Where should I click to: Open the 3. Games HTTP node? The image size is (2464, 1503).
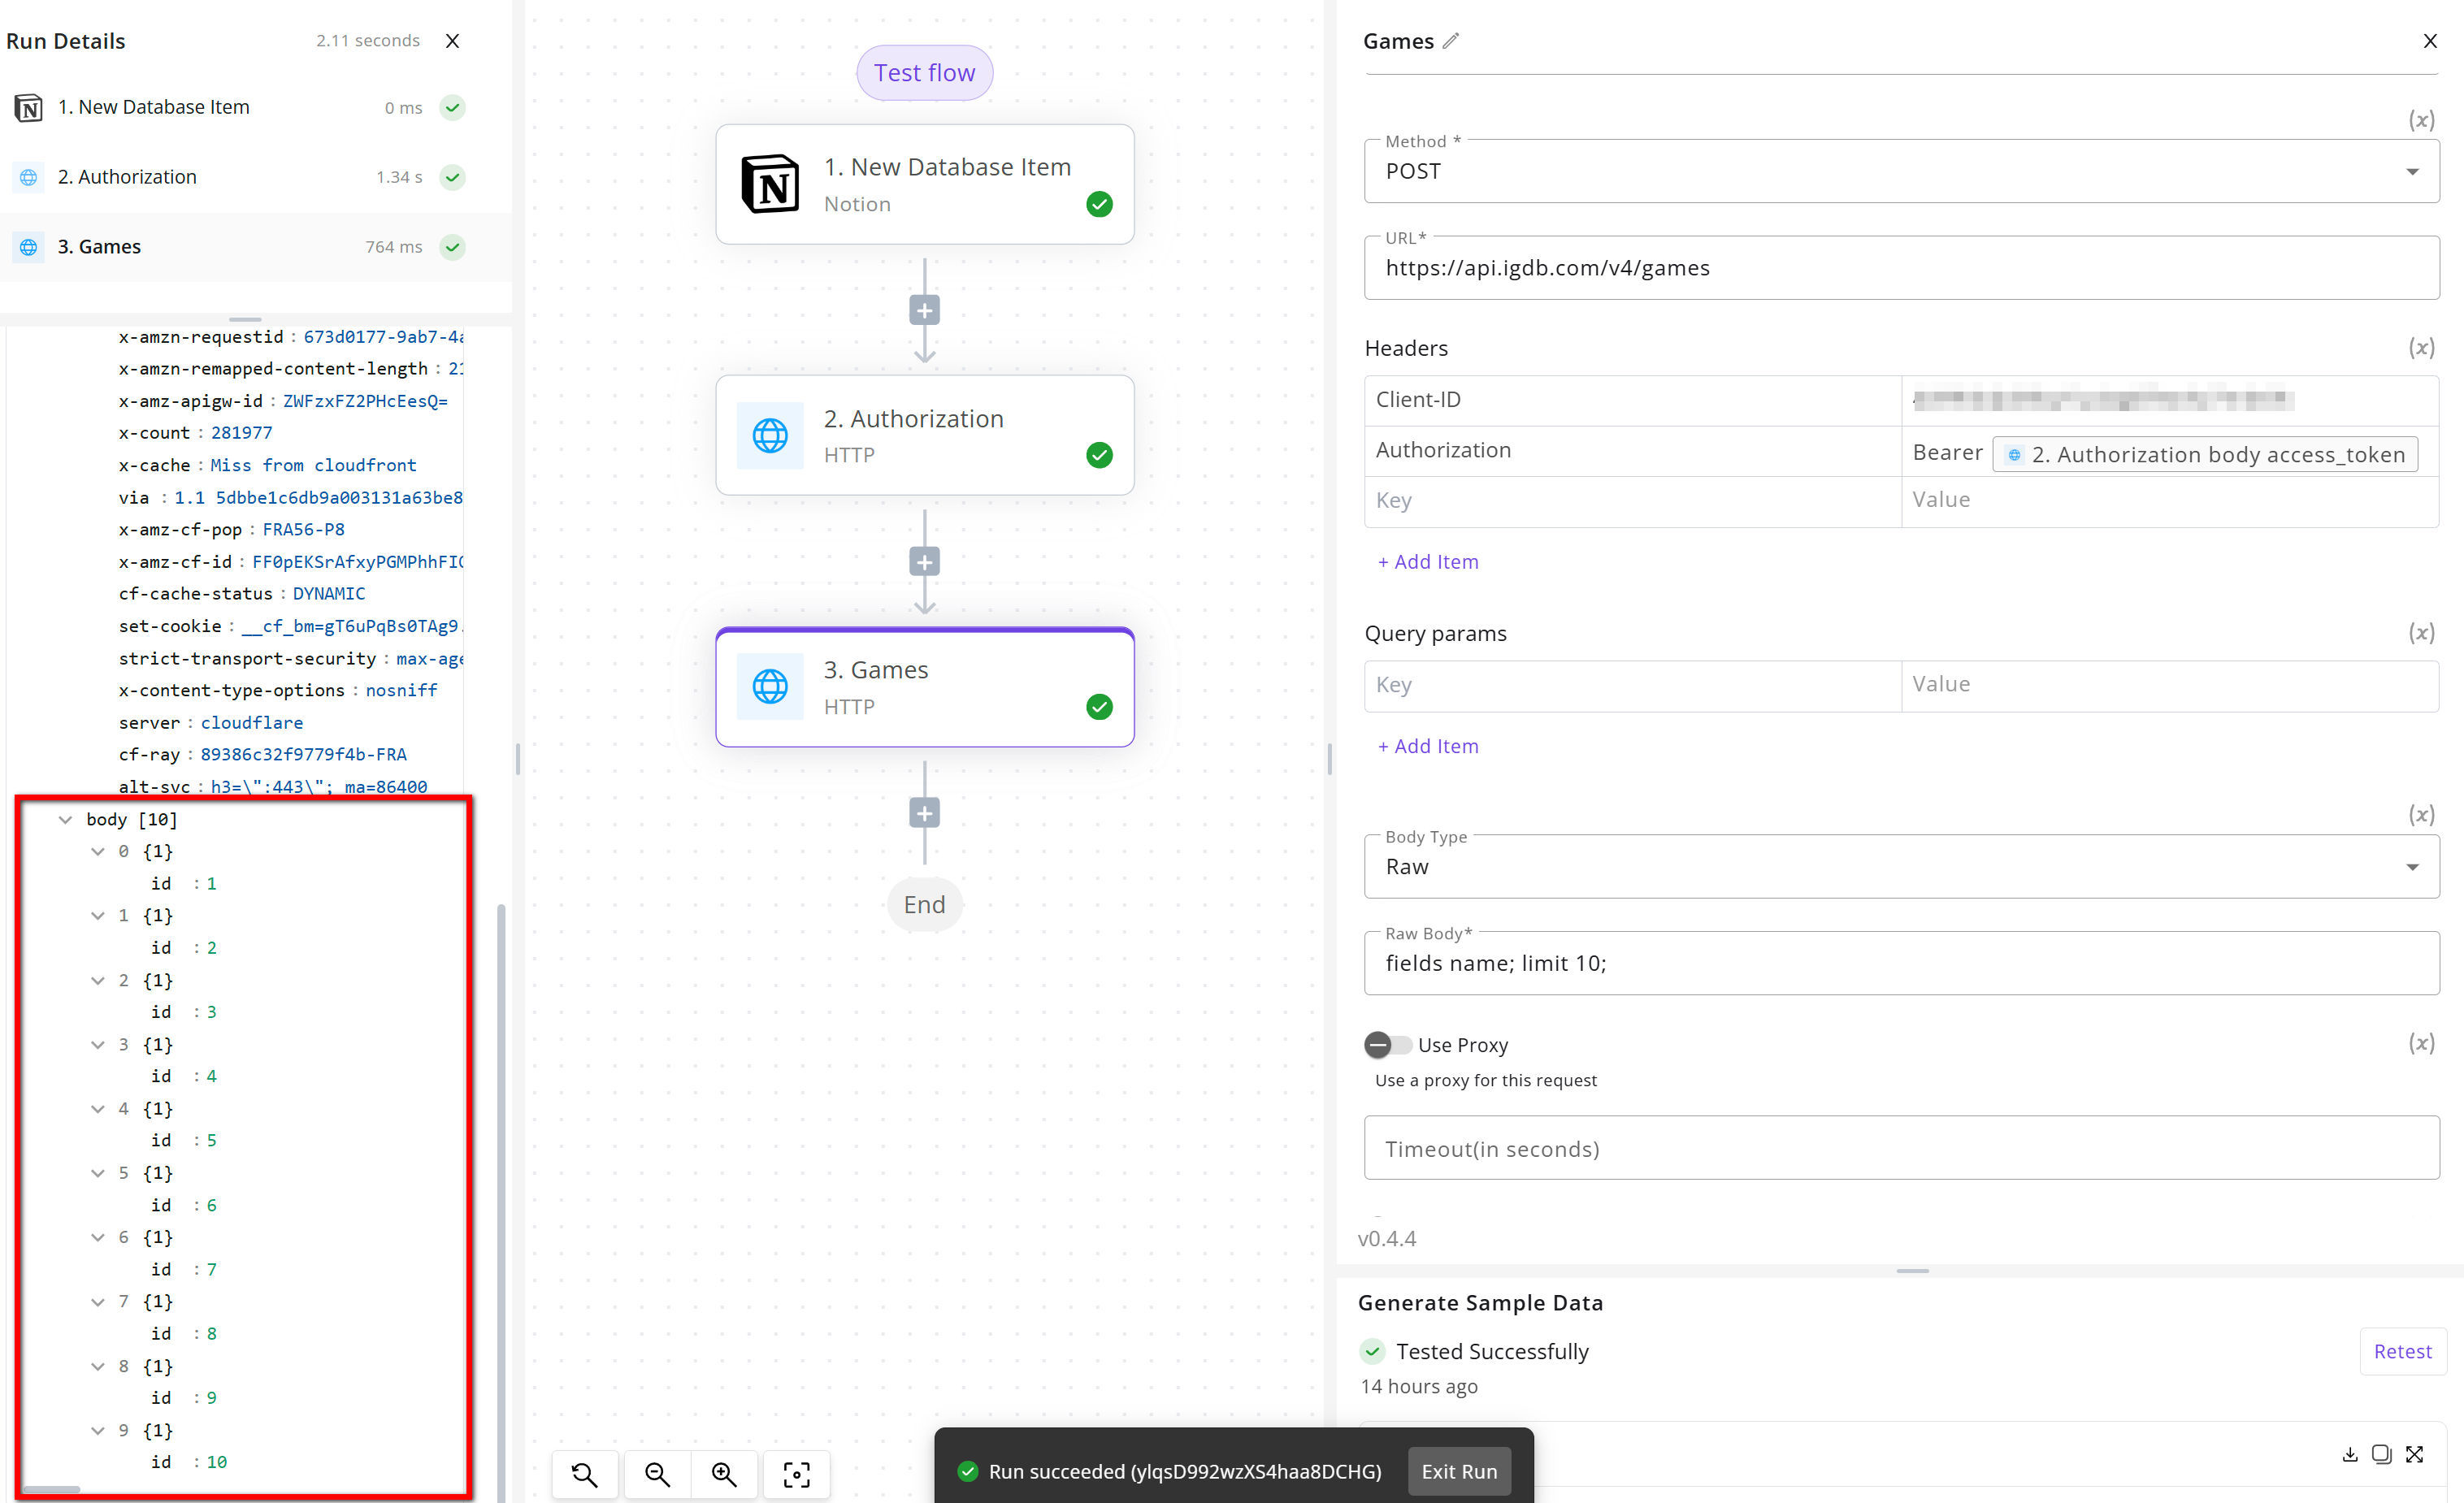(924, 687)
